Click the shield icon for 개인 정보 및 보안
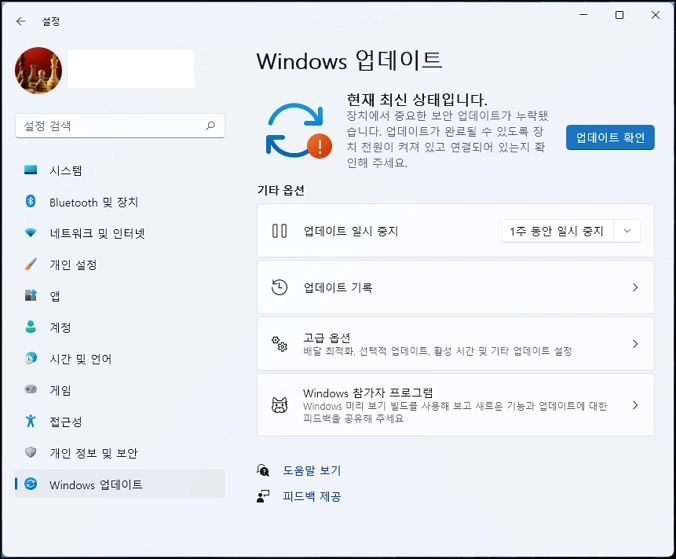This screenshot has height=559, width=676. [31, 452]
